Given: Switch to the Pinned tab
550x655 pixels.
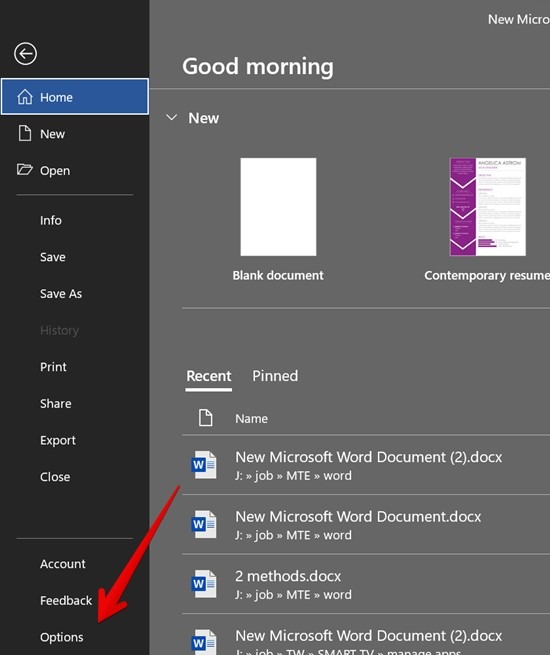Looking at the screenshot, I should point(275,376).
